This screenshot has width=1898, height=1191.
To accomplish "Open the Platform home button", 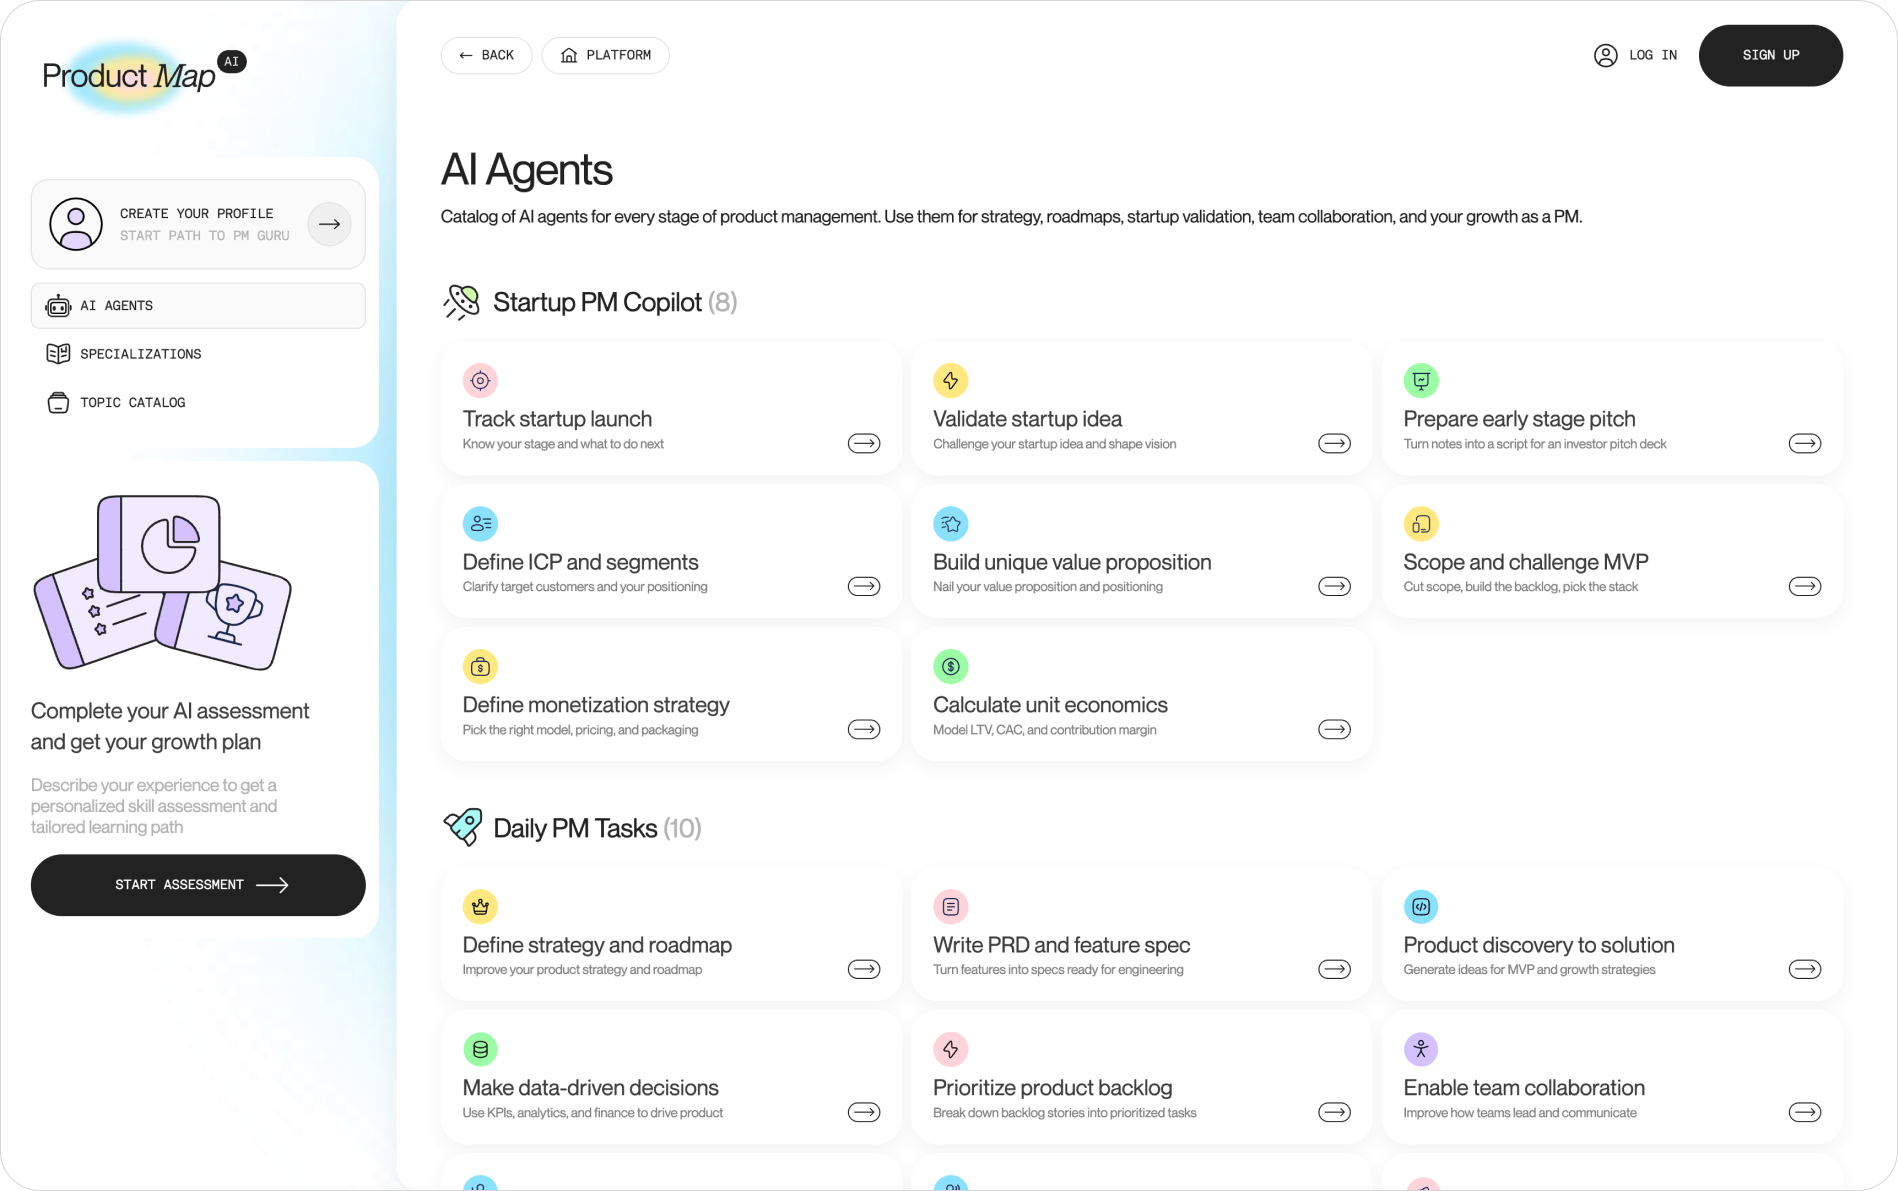I will pos(605,55).
